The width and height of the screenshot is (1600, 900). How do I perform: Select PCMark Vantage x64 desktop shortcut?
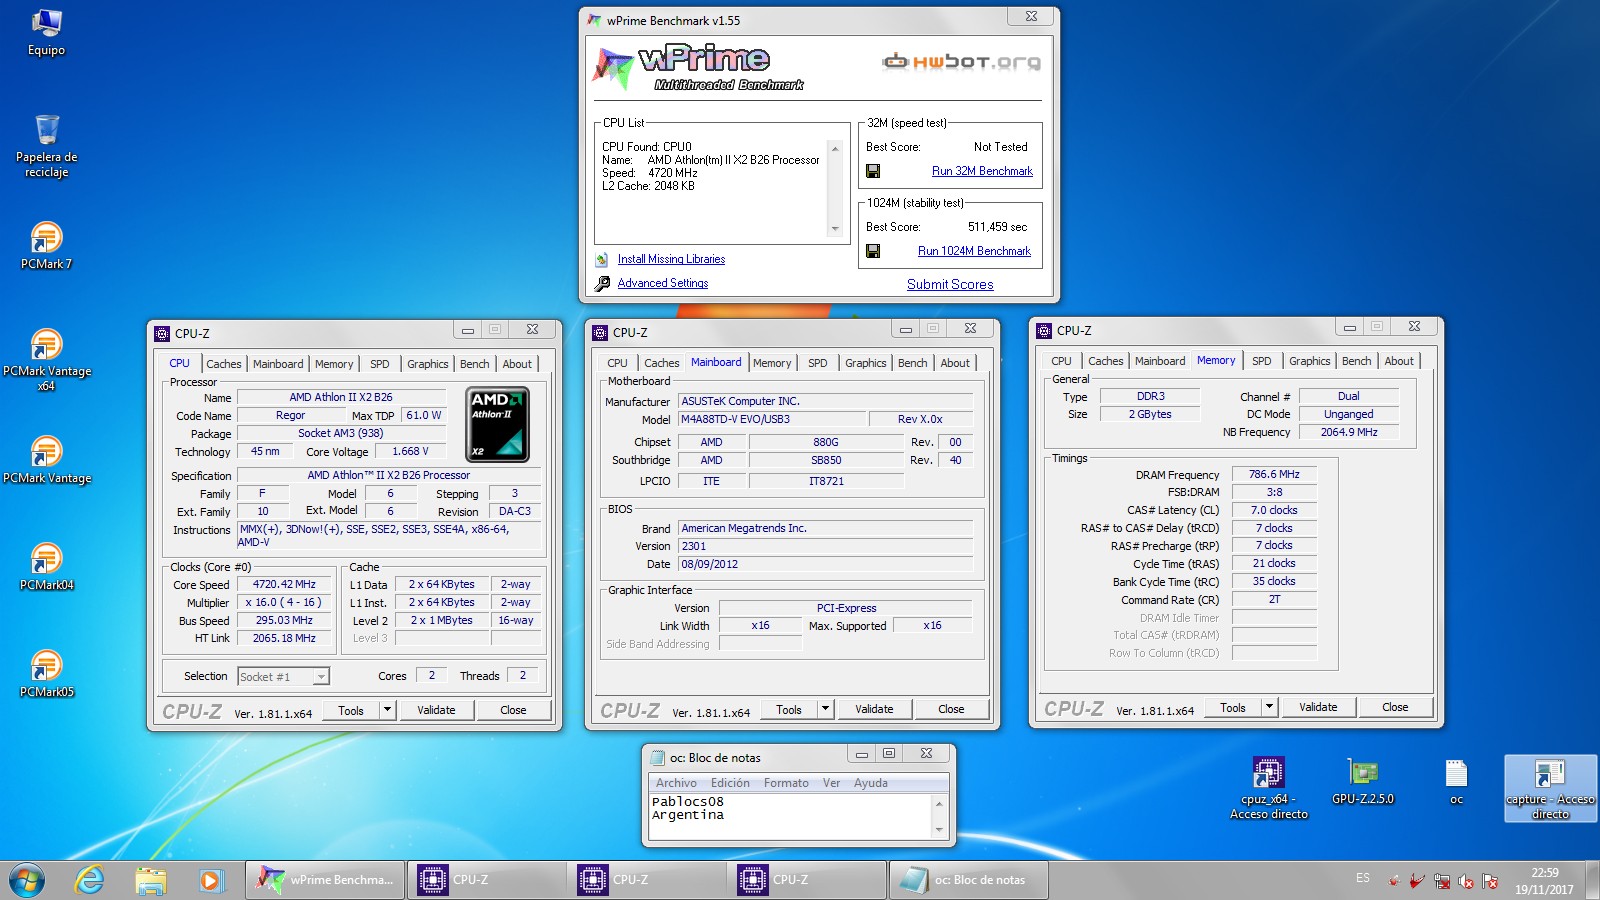46,360
